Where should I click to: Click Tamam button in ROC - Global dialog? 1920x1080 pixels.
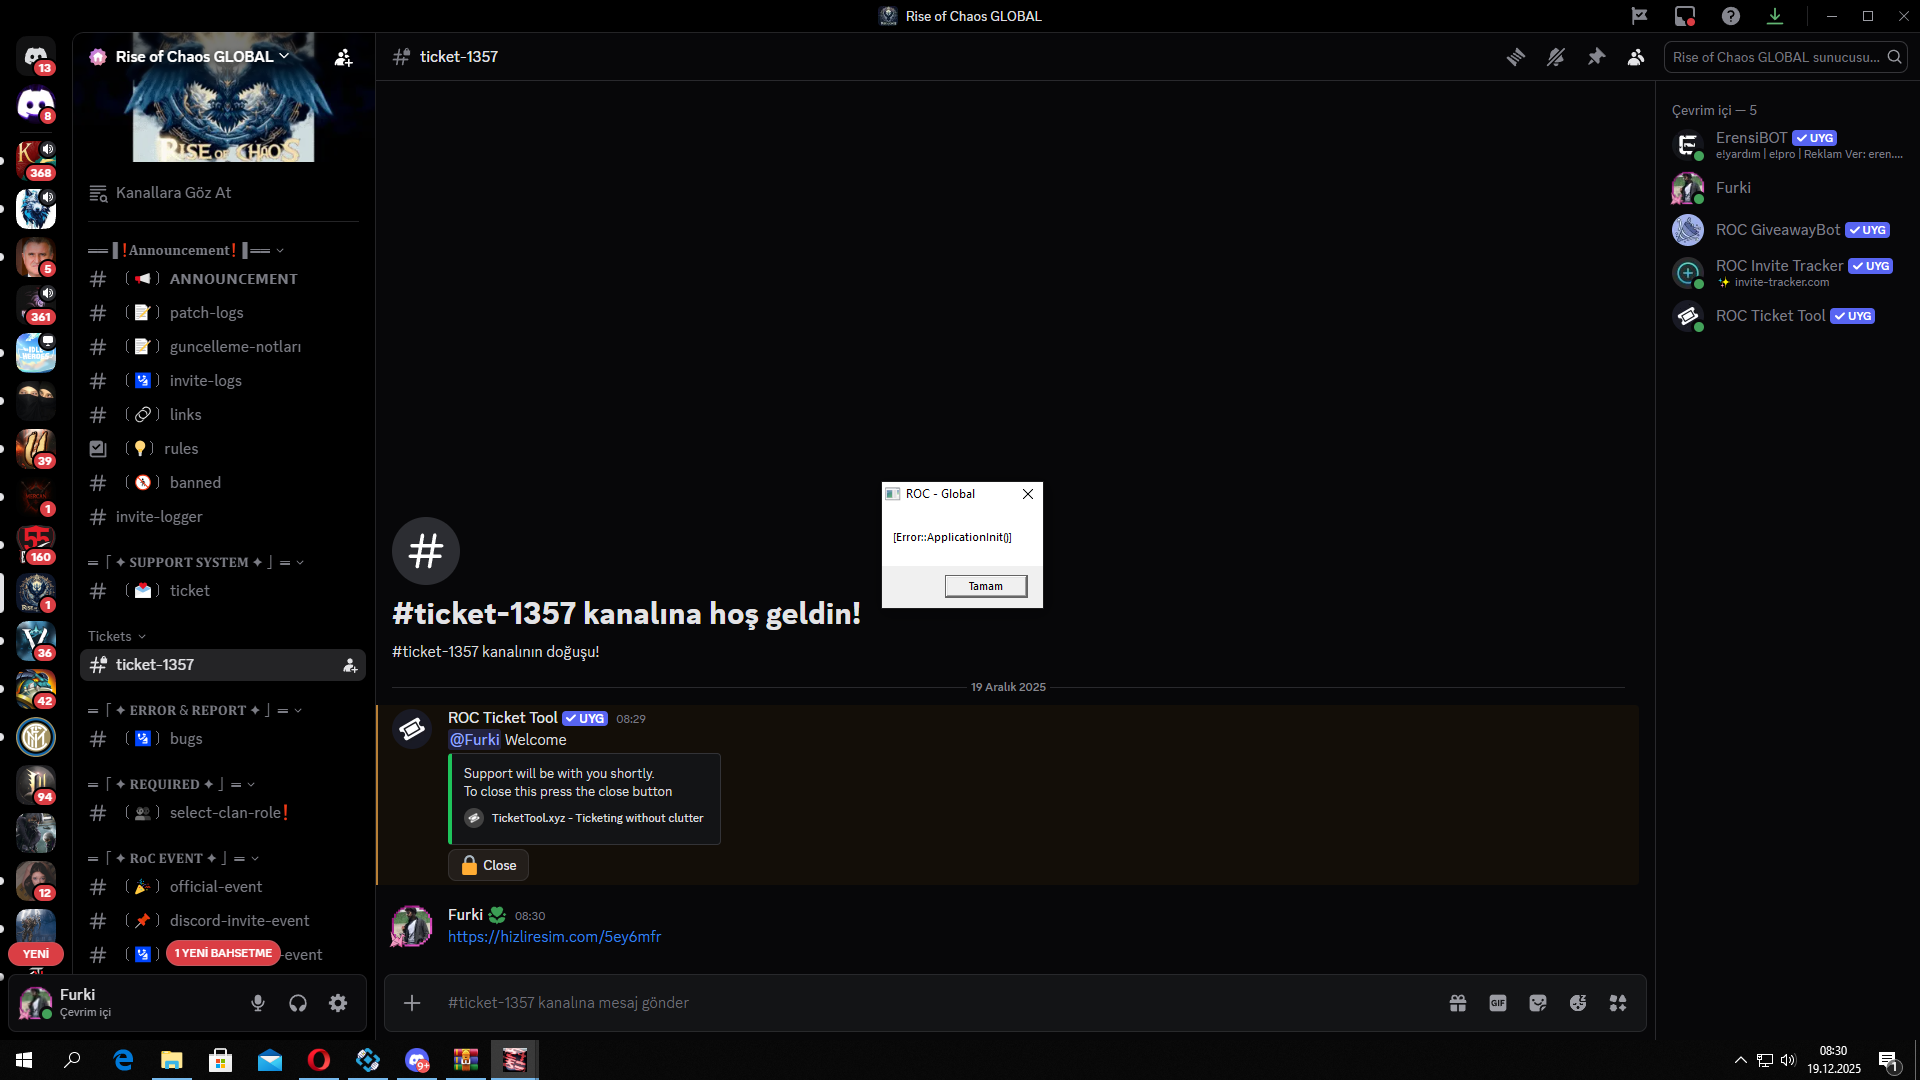click(986, 586)
